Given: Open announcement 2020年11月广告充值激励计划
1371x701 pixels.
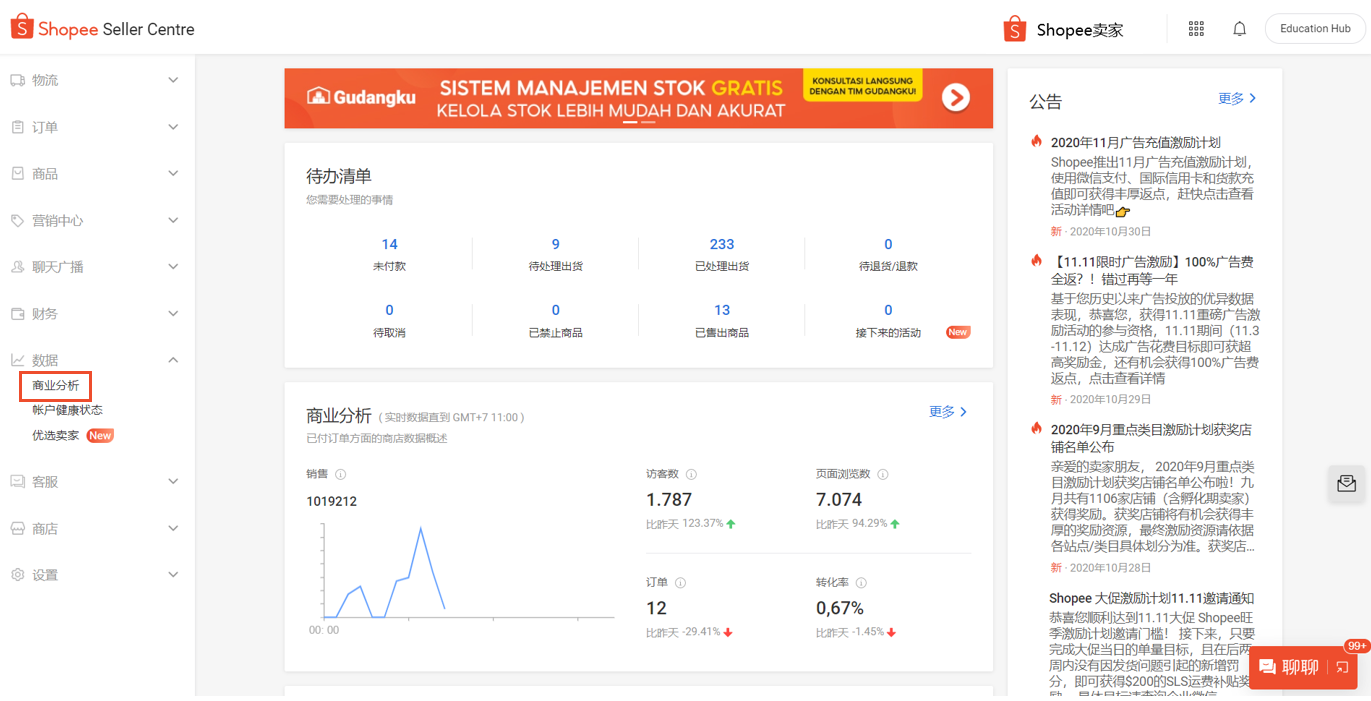Looking at the screenshot, I should click(x=1135, y=143).
